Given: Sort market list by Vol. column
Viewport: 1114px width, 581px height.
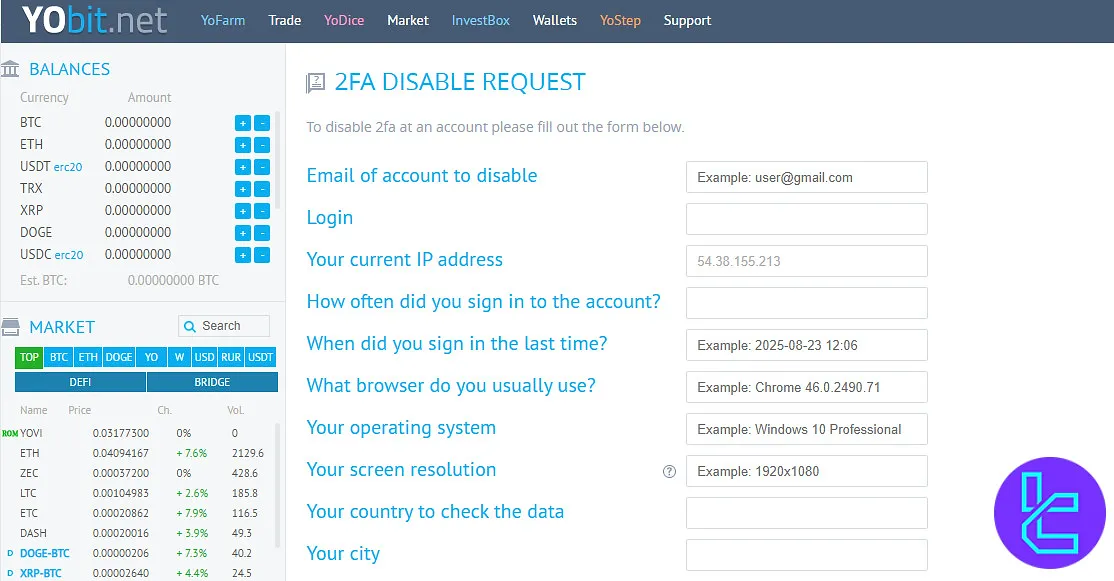Looking at the screenshot, I should tap(235, 410).
